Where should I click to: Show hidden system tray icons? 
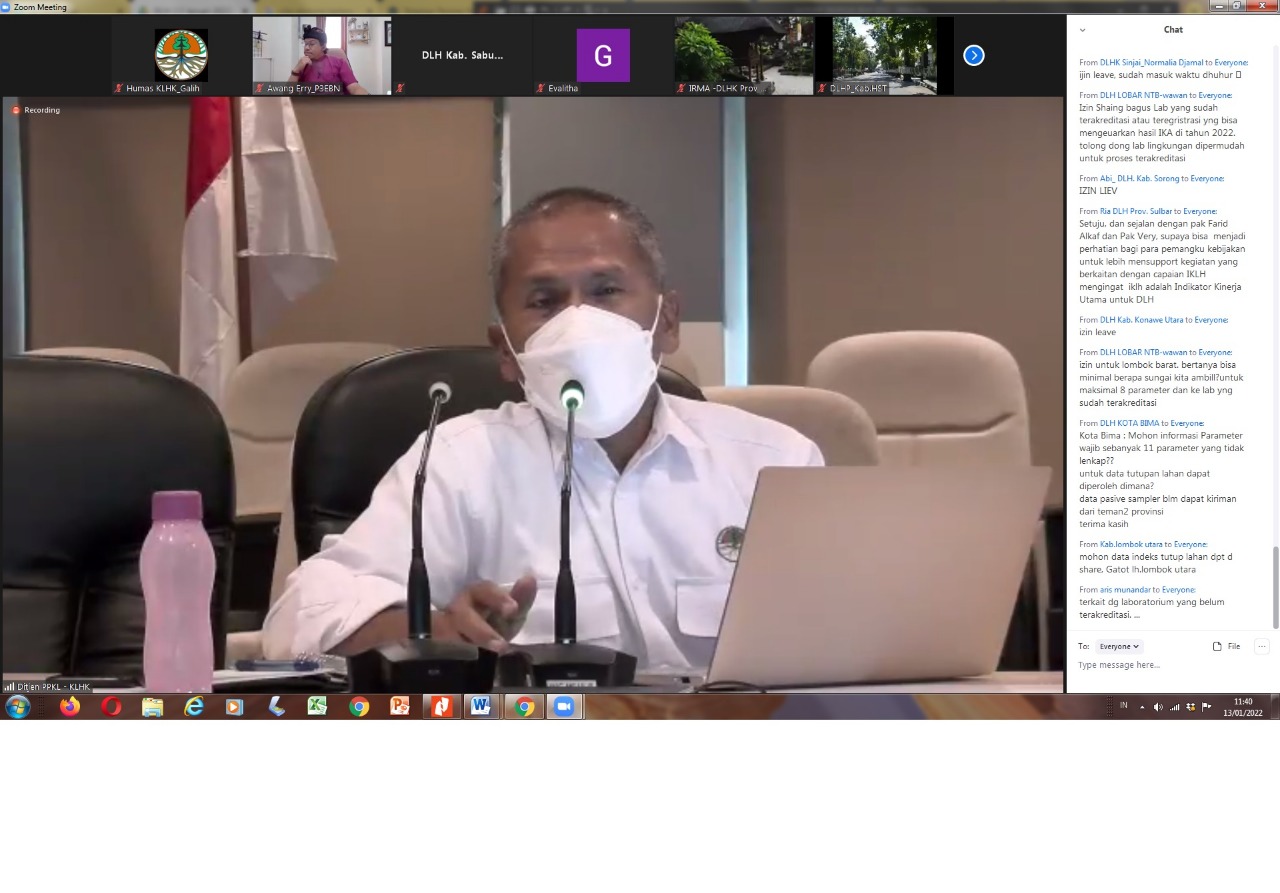tap(1142, 707)
